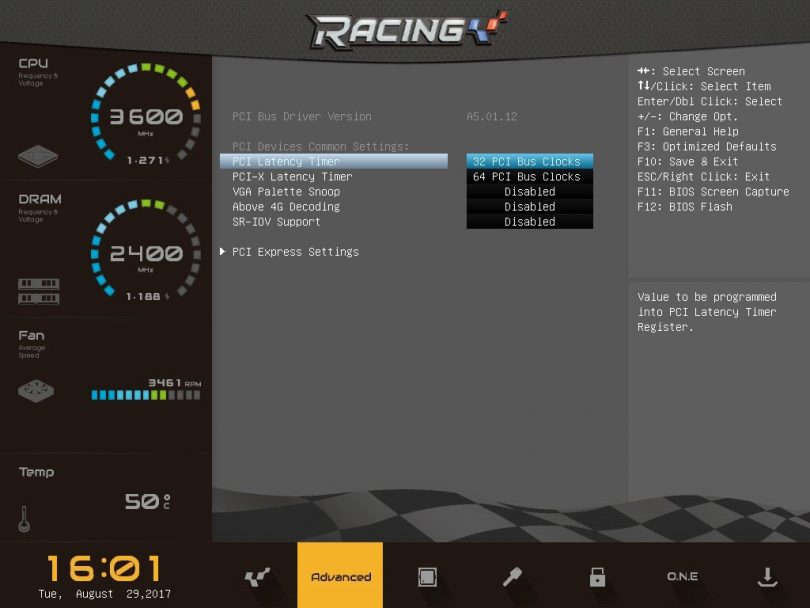Click the CPU chip icon in sidebar
Image resolution: width=810 pixels, height=608 pixels.
(x=38, y=156)
